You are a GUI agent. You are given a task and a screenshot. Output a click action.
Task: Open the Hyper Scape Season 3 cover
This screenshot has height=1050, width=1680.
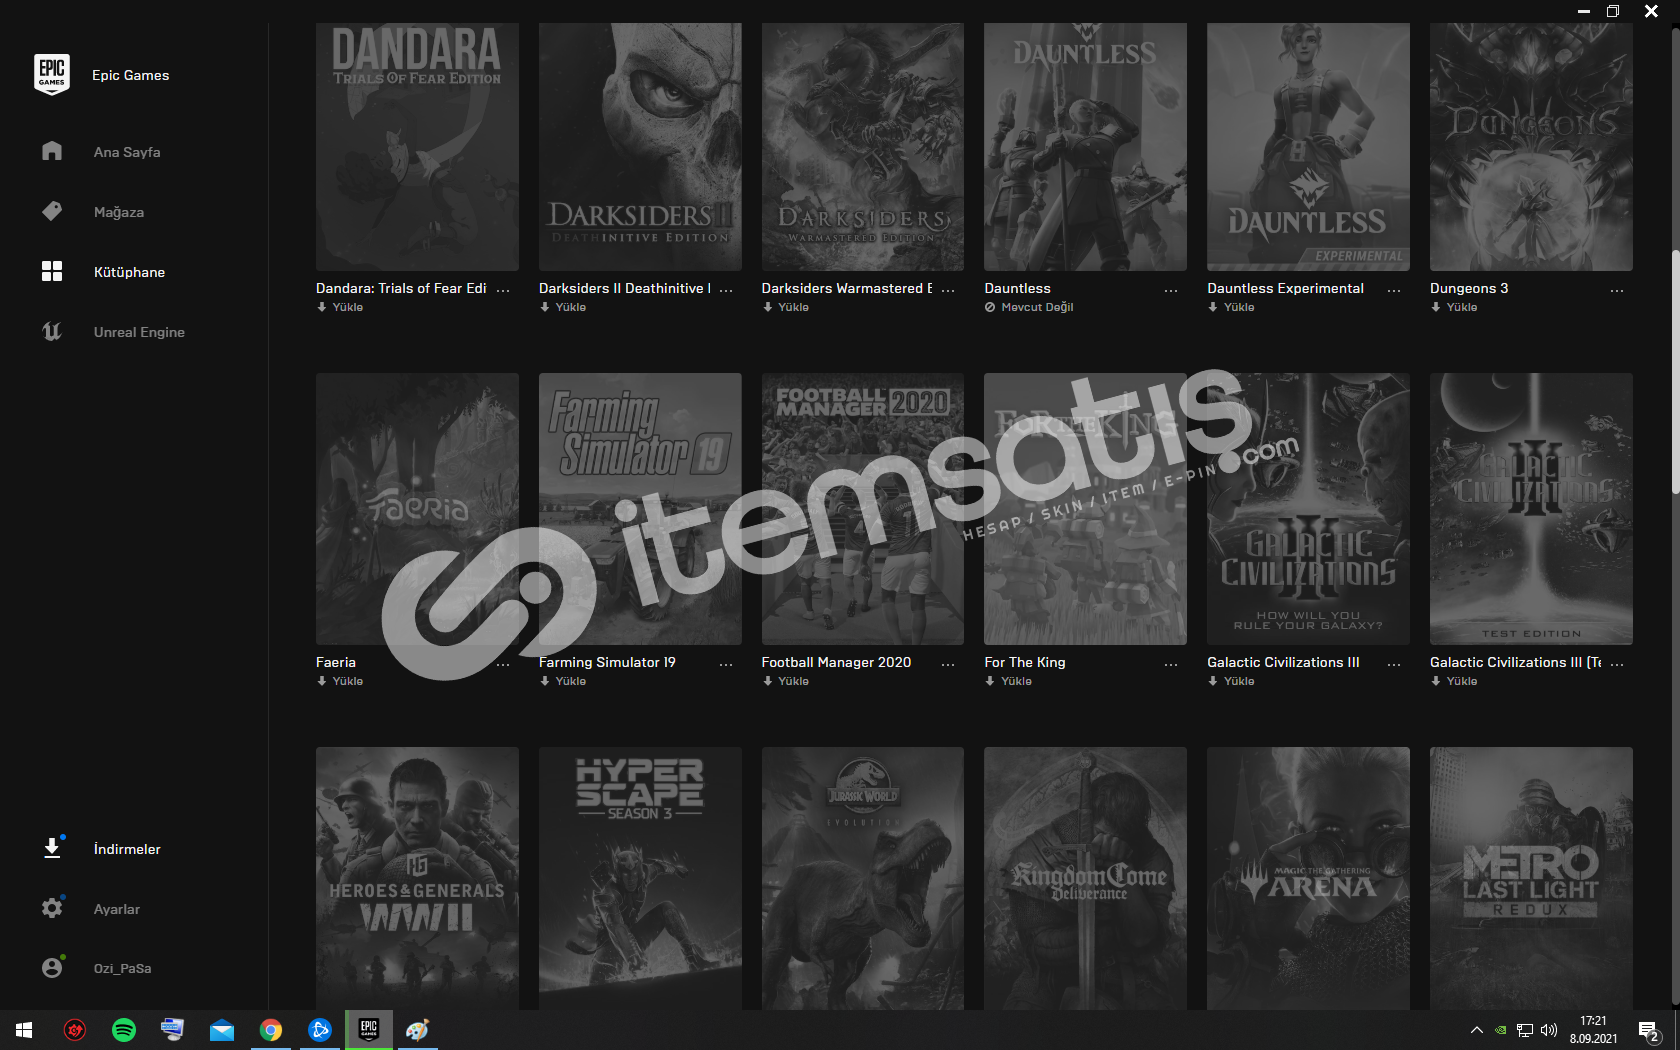tap(640, 878)
